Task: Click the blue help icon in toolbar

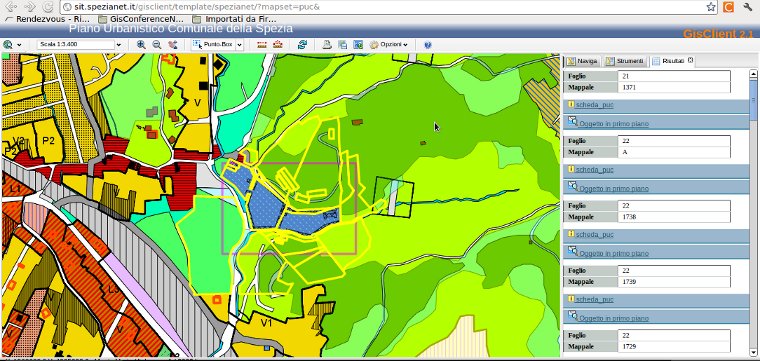Action: (428, 45)
